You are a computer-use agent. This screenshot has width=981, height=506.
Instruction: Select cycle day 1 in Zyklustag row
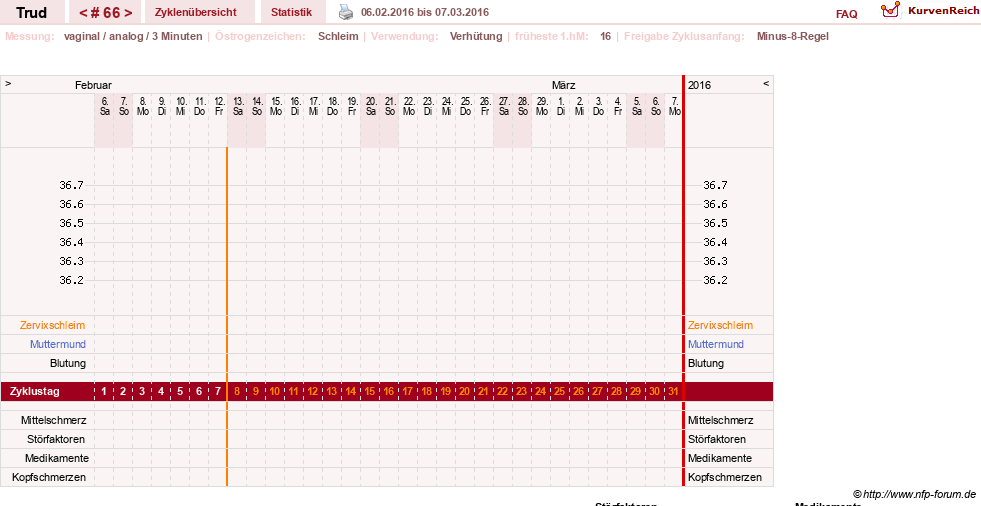tap(104, 392)
